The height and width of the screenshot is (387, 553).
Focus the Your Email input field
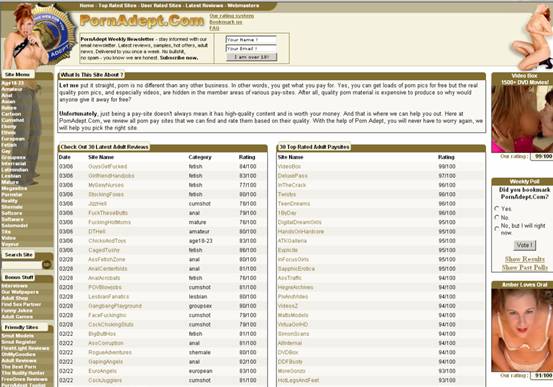pos(251,48)
